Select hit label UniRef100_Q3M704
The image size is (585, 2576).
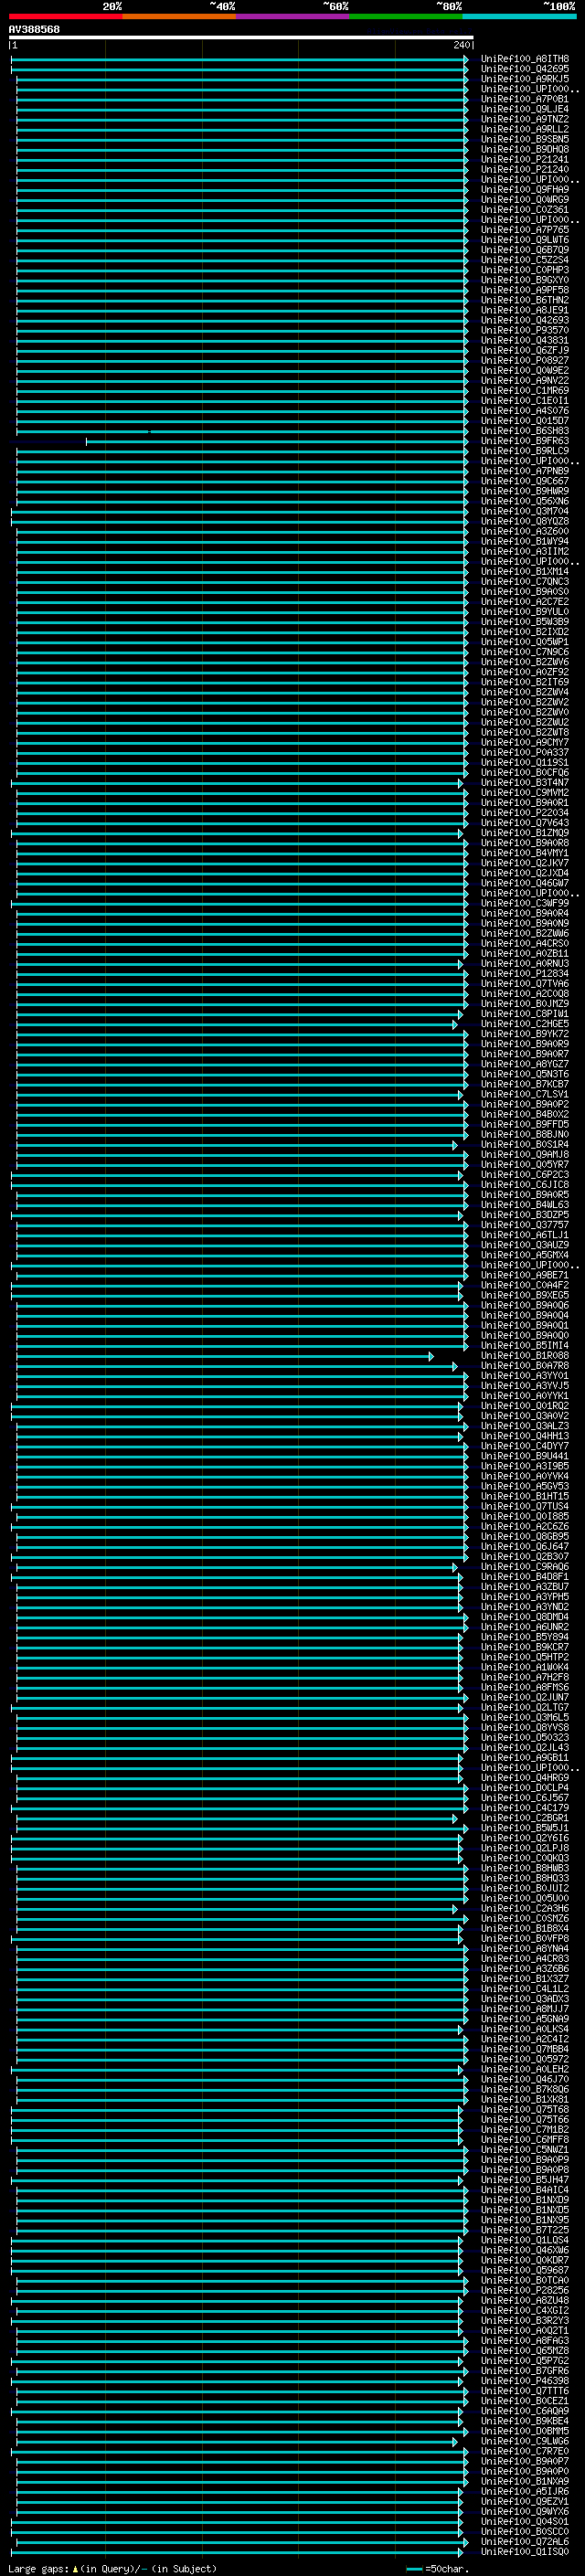(525, 511)
